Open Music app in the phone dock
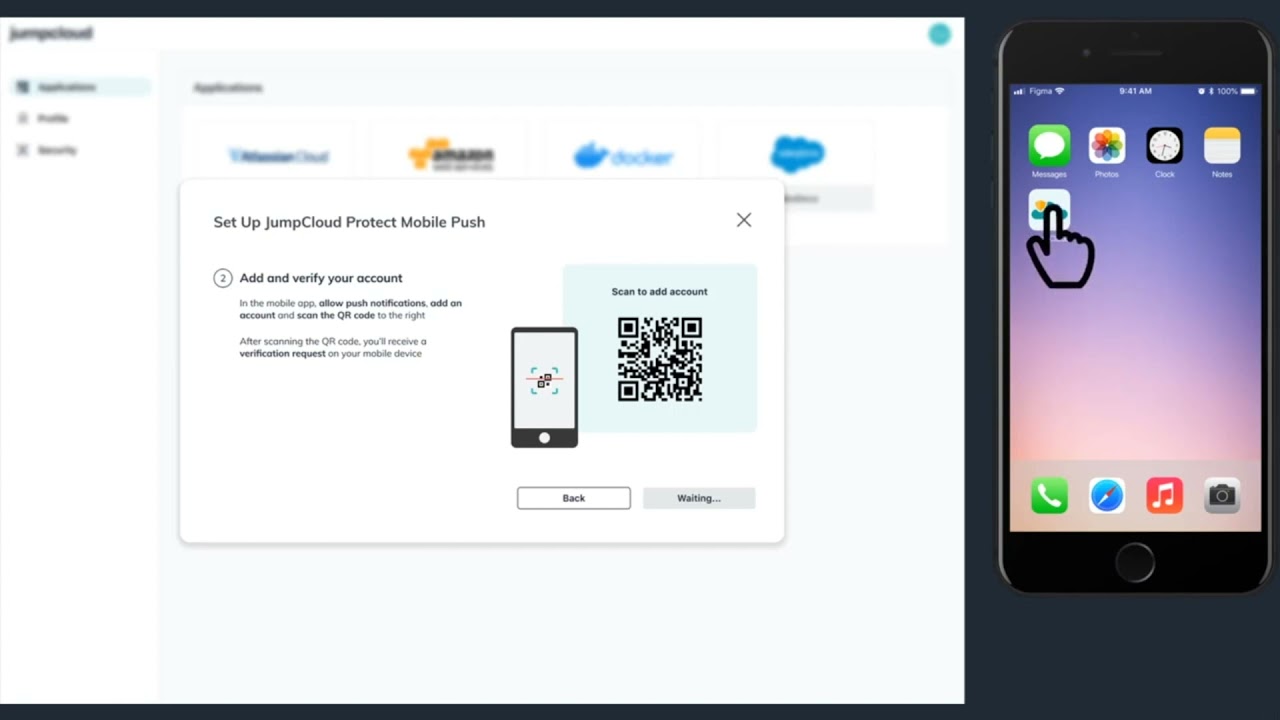The height and width of the screenshot is (720, 1280). 1165,495
